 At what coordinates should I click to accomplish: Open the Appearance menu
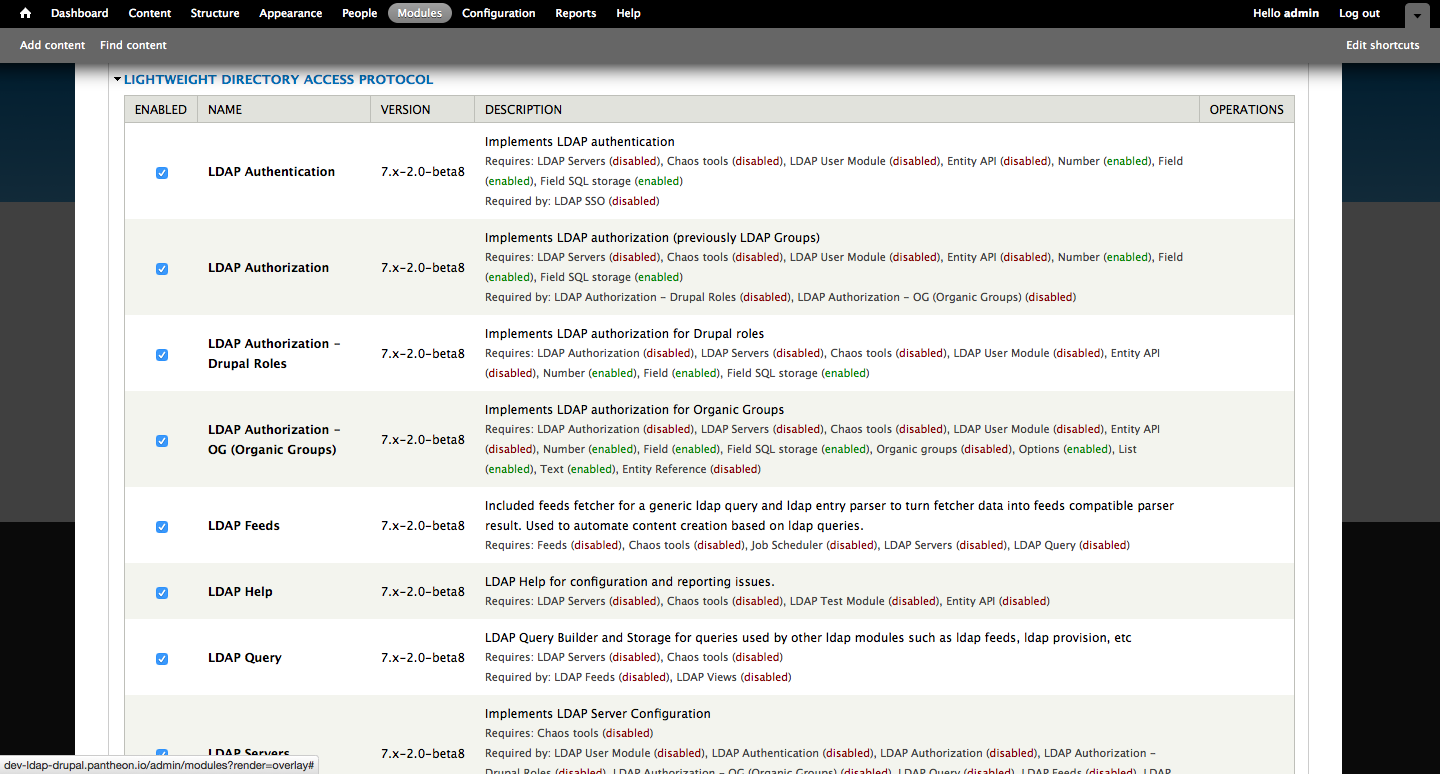click(x=291, y=13)
